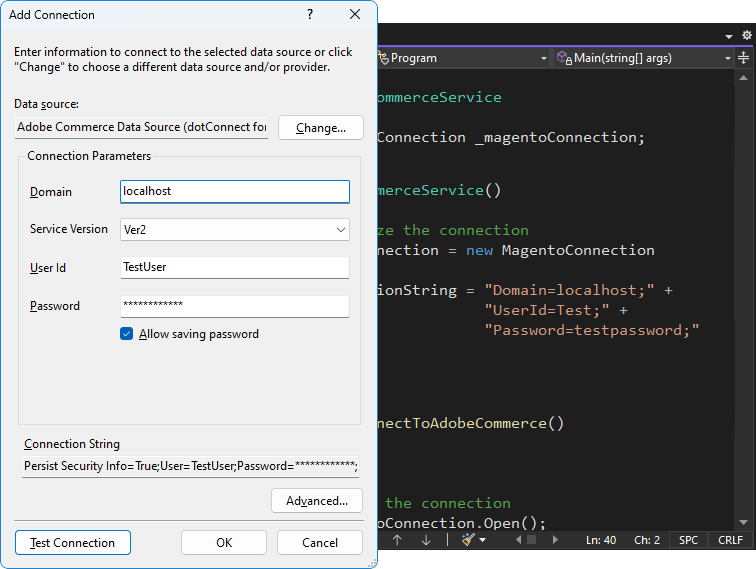The image size is (756, 569).
Task: Click the MagentoConnection type name in code
Action: click(578, 250)
